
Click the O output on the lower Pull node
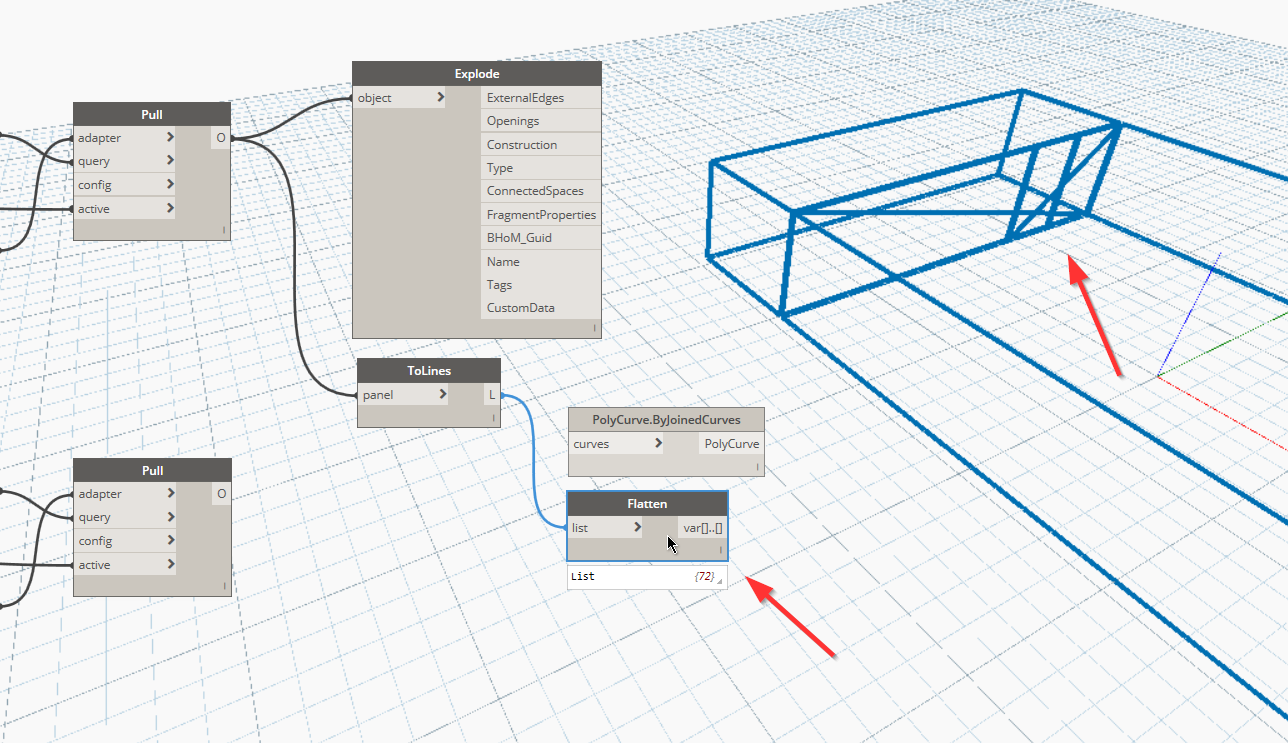[221, 493]
